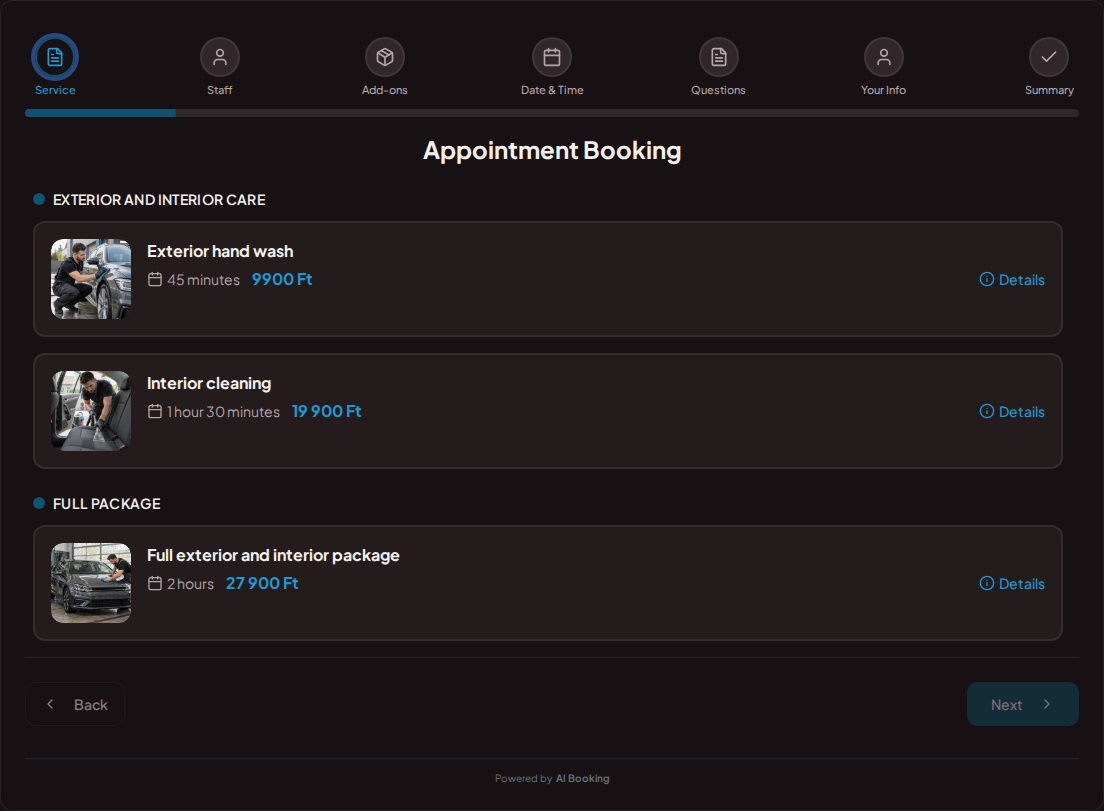Choose the Interior cleaning service title
The image size is (1104, 811).
(208, 384)
